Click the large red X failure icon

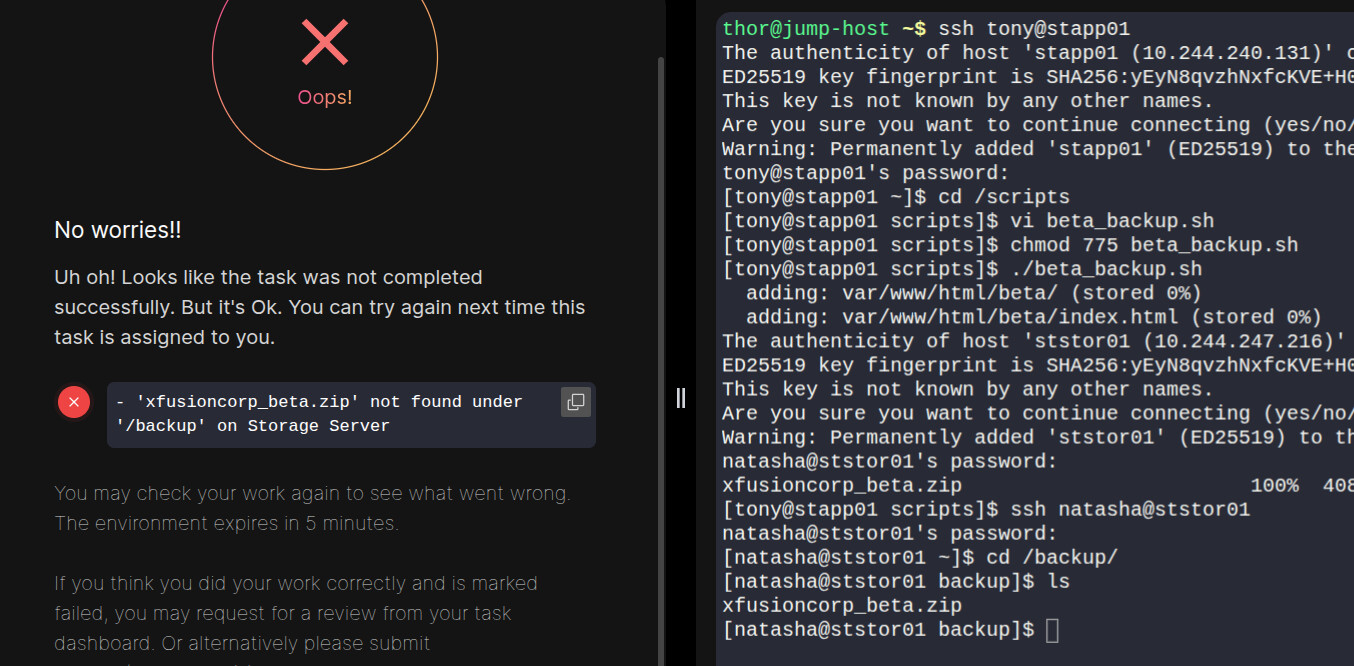coord(325,43)
